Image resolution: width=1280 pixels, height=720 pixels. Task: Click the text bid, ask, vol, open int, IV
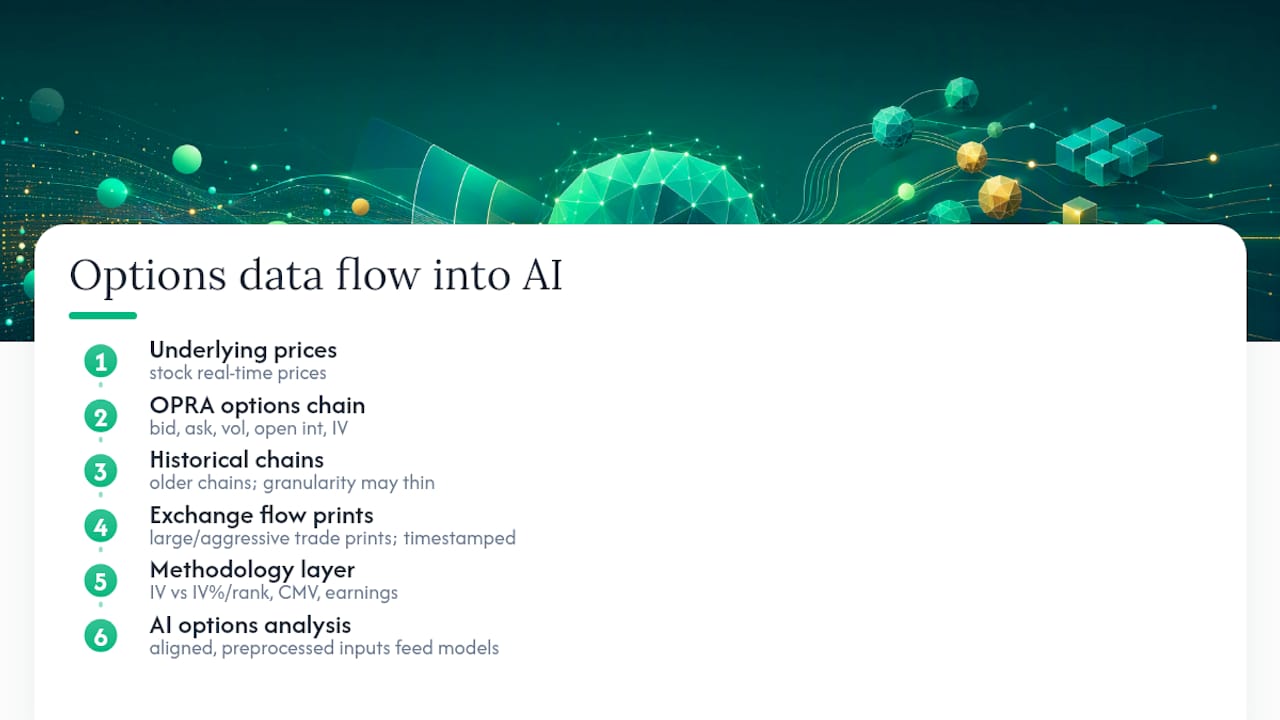click(249, 428)
